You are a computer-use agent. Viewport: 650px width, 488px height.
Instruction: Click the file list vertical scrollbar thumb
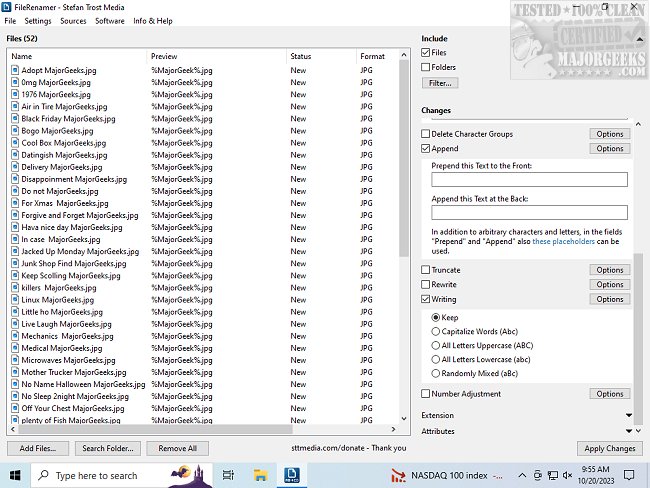click(x=404, y=159)
